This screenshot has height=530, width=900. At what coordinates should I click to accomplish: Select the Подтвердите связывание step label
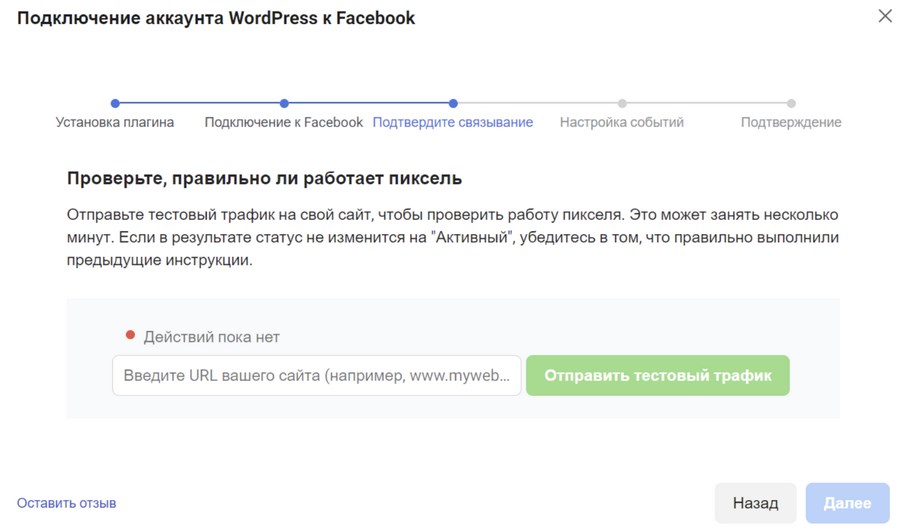(453, 122)
